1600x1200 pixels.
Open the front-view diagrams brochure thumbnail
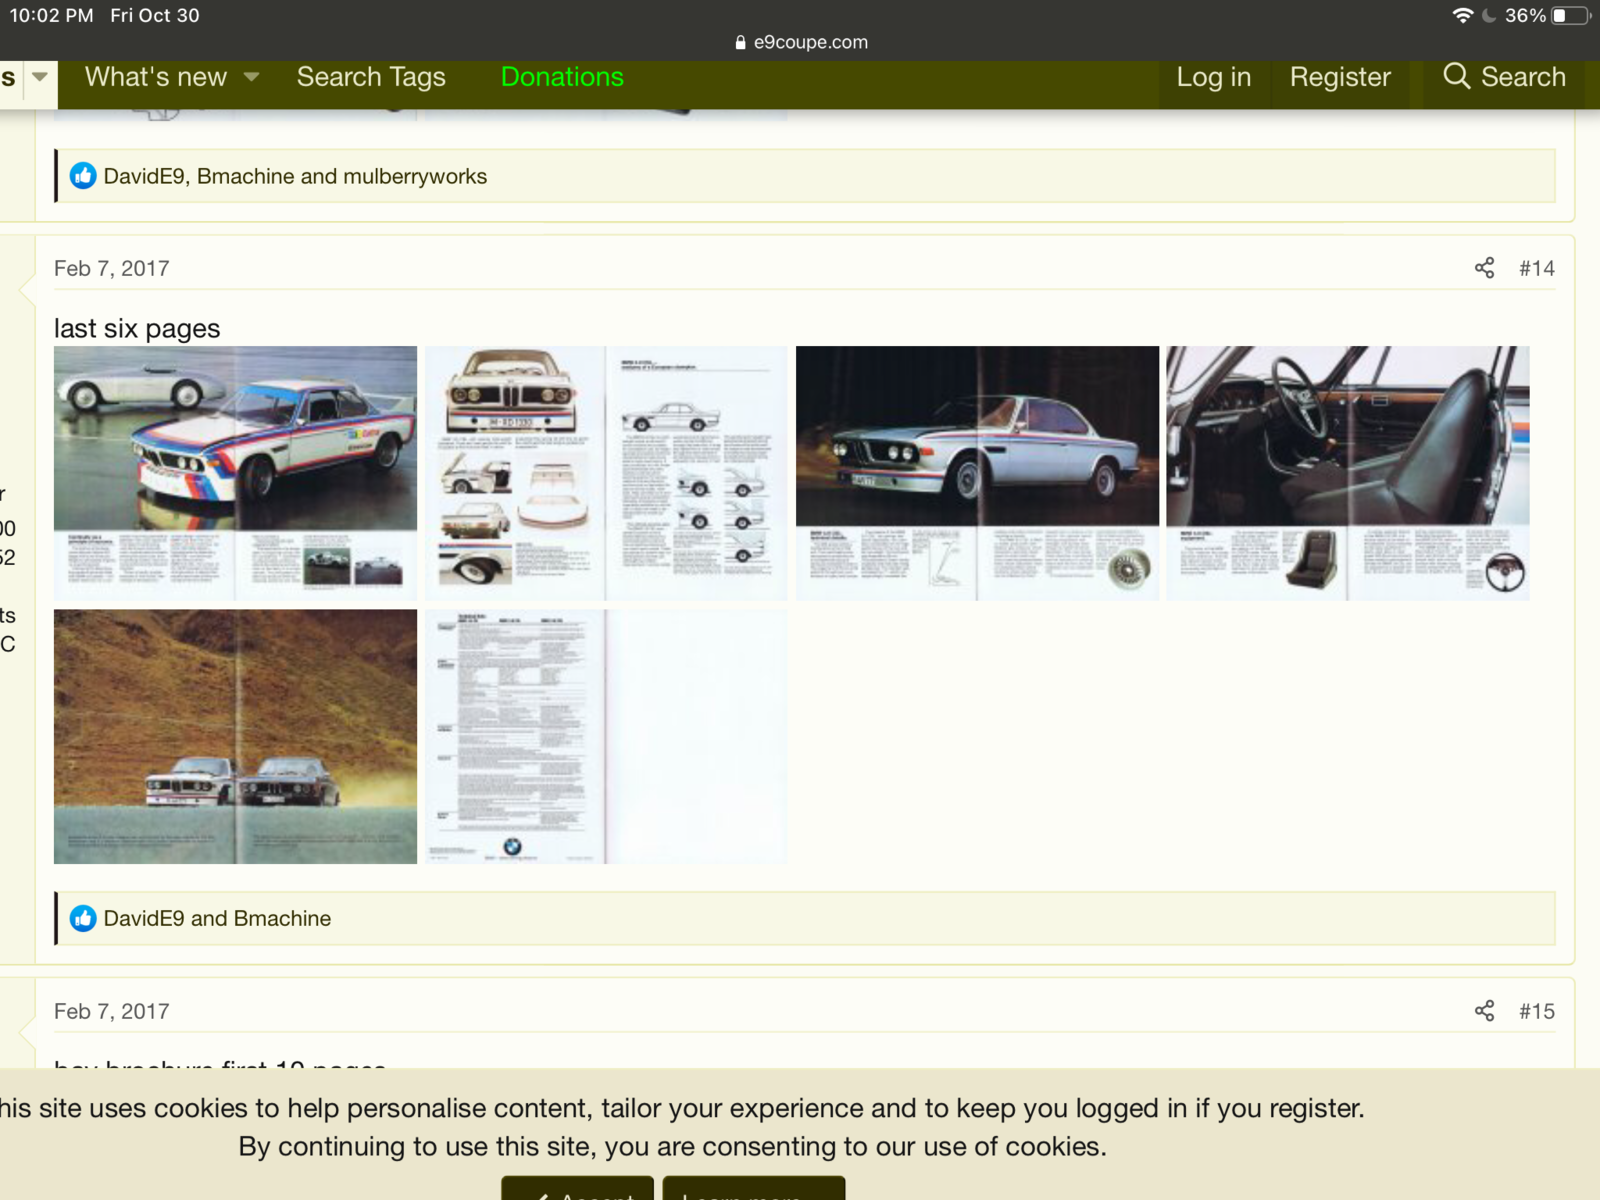[606, 473]
